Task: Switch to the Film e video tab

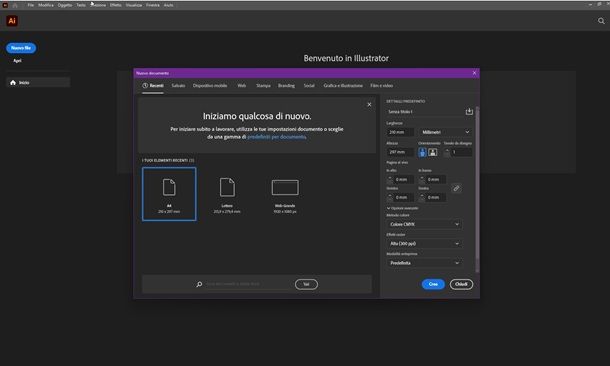Action: point(381,86)
